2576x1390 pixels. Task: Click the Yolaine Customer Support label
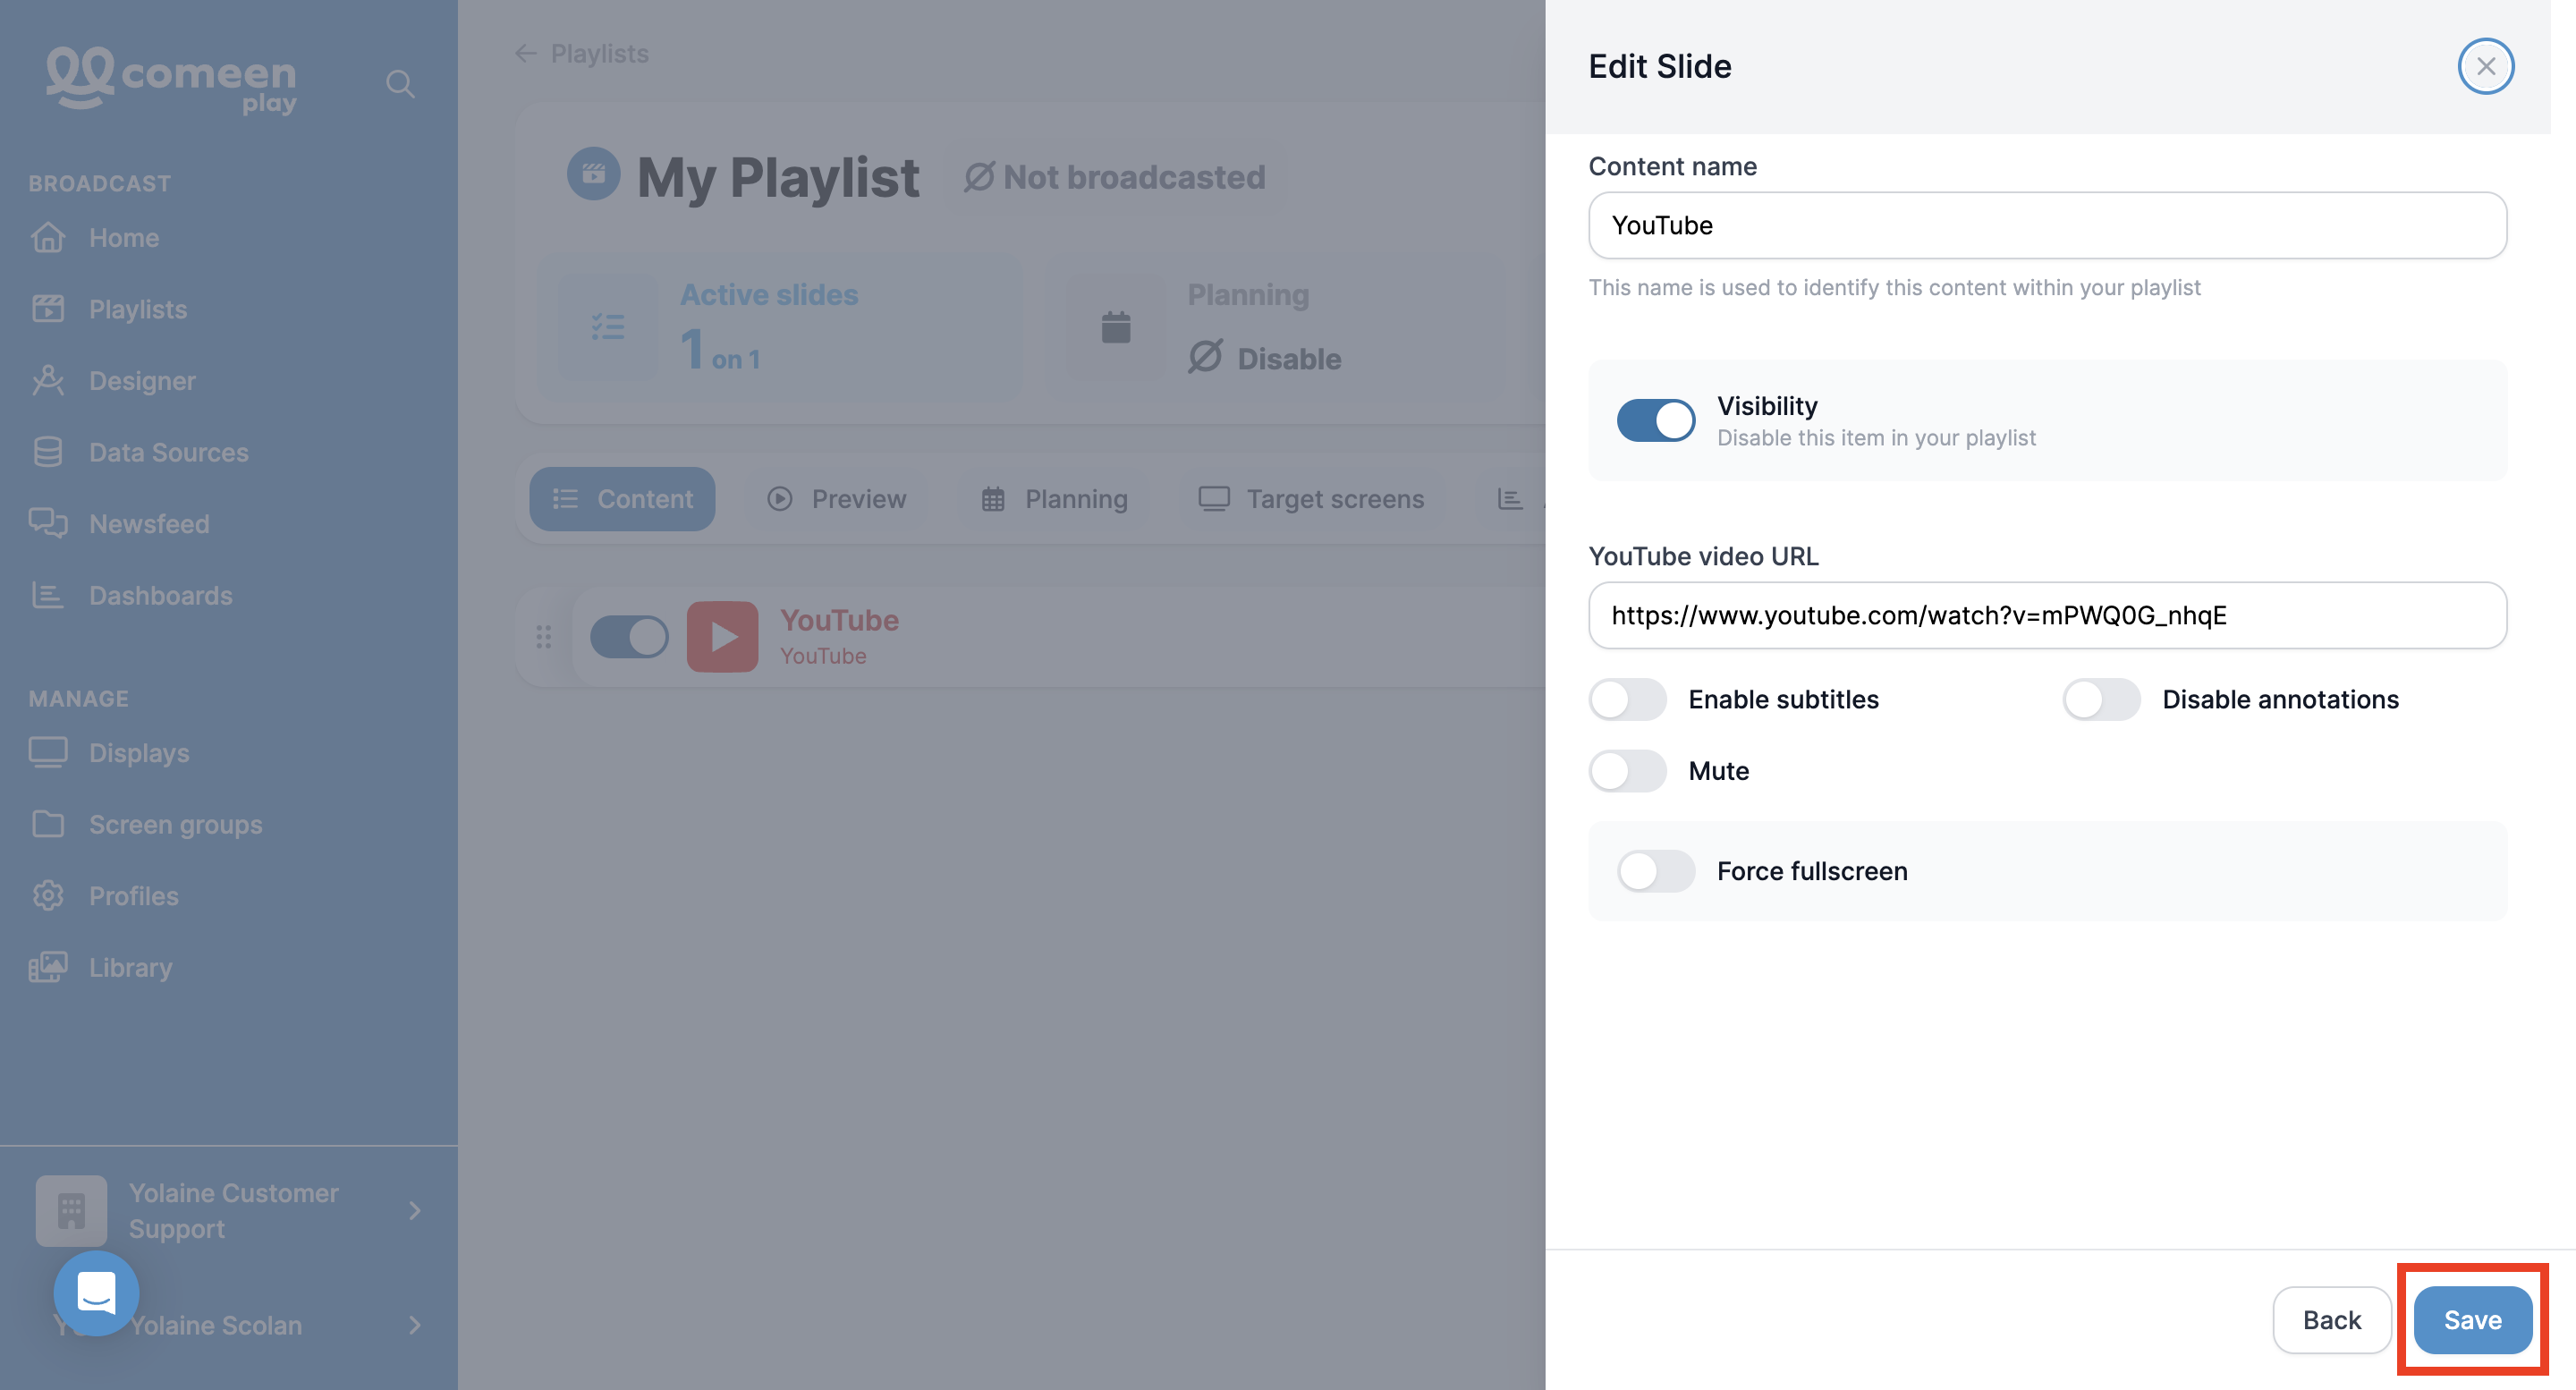pos(234,1210)
